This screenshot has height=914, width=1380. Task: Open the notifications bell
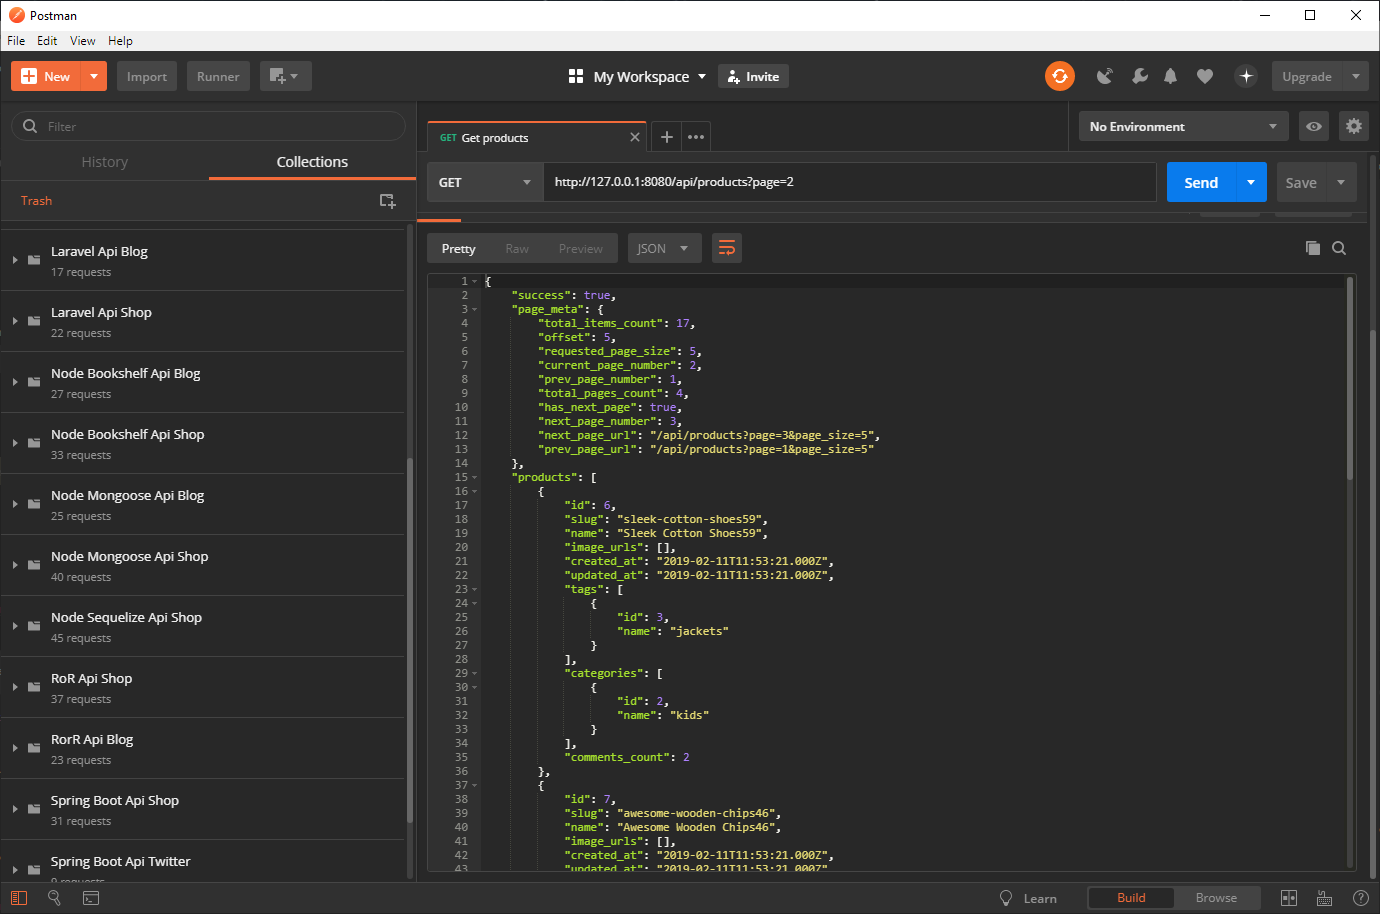(1170, 76)
